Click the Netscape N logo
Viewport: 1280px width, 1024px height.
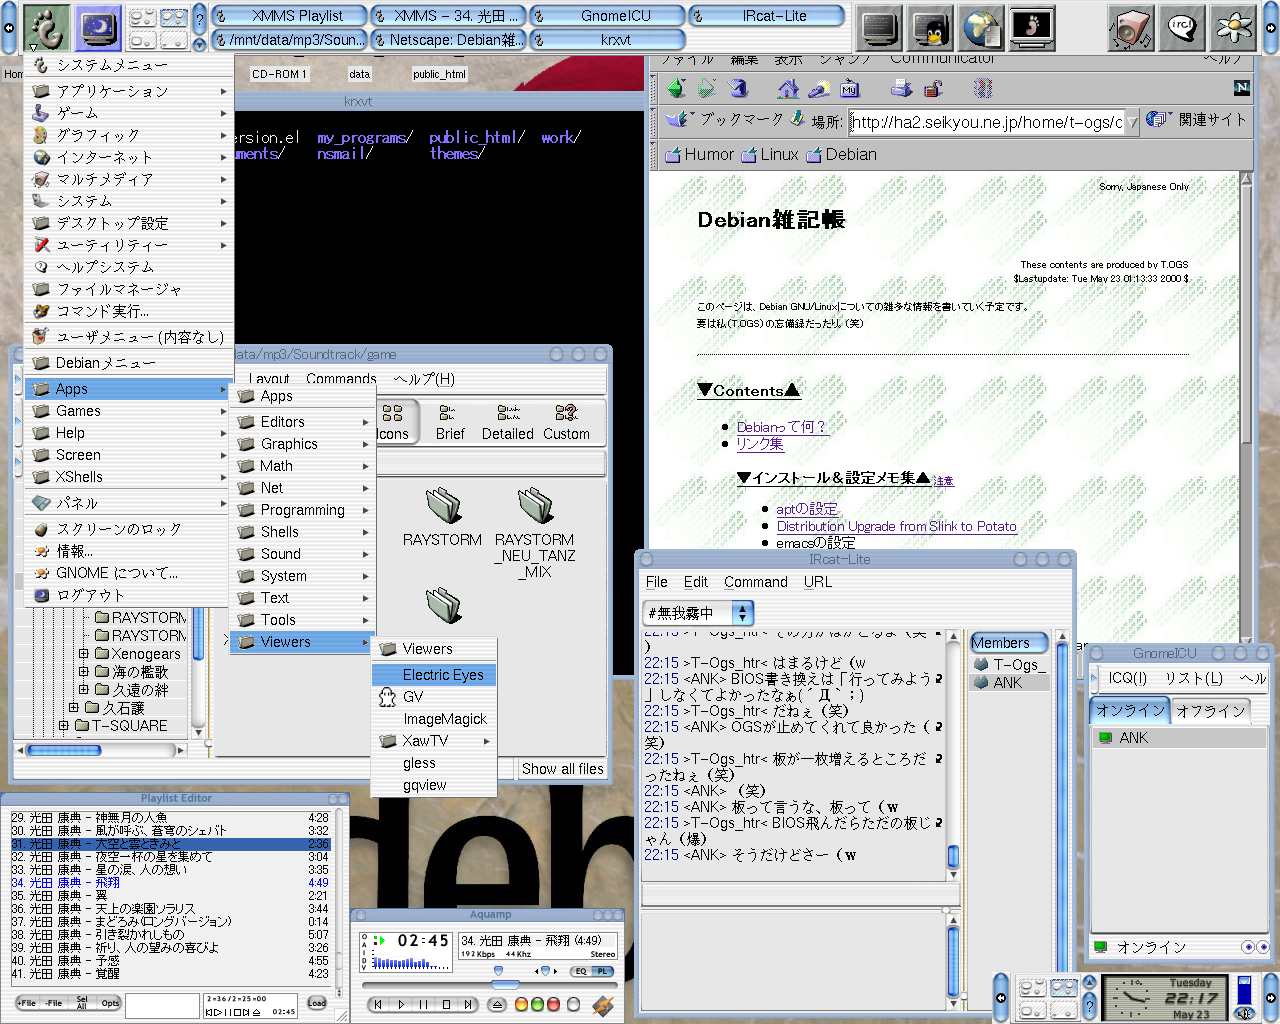click(1241, 88)
